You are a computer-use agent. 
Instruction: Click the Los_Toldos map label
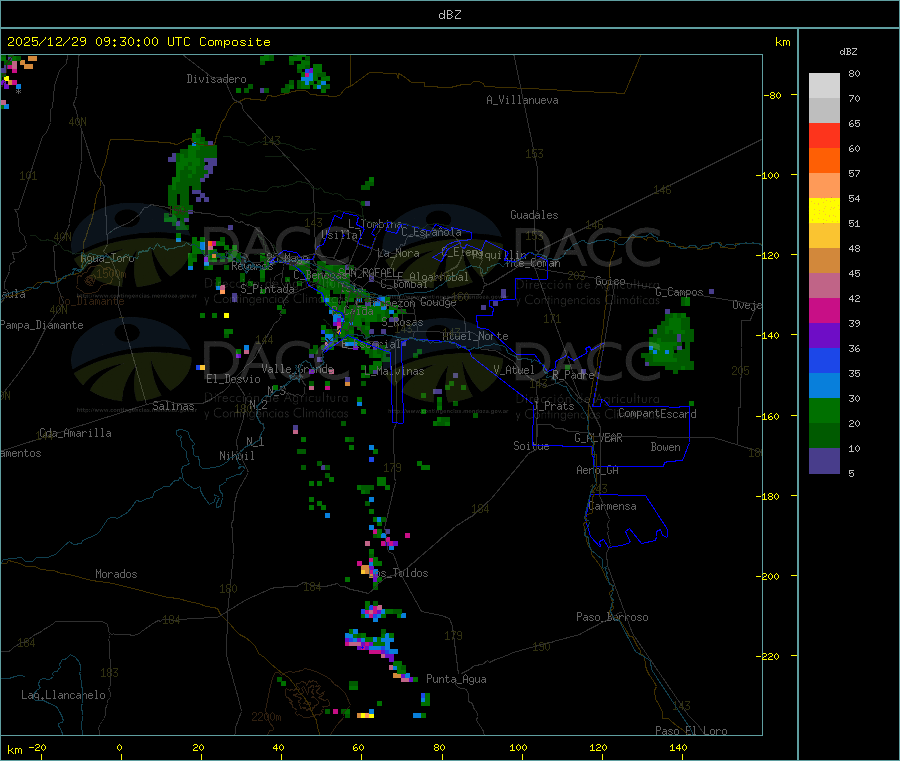[399, 573]
